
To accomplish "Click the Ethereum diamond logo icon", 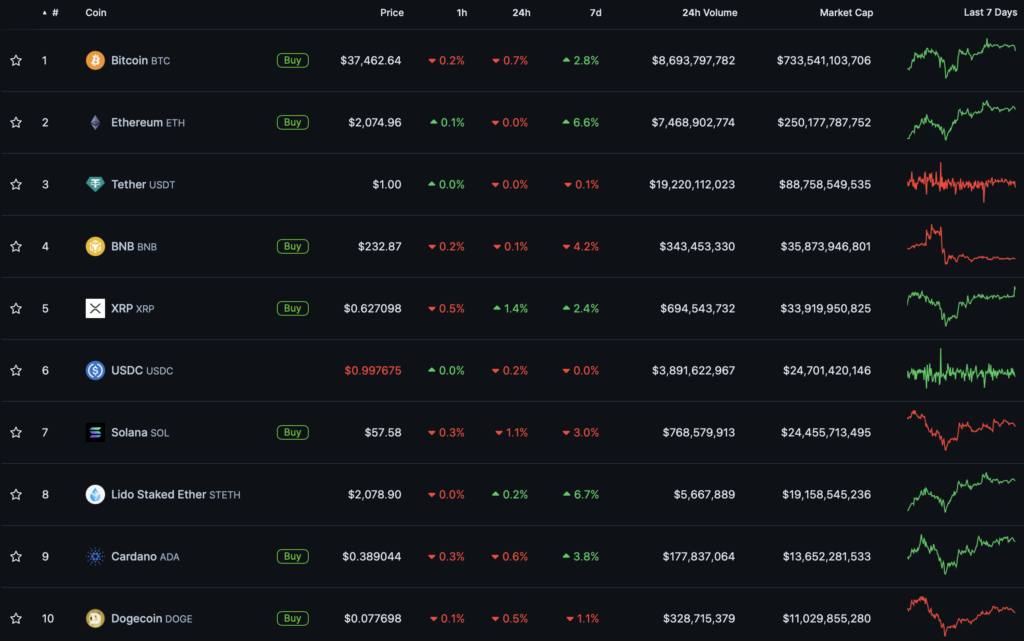I will 95,122.
